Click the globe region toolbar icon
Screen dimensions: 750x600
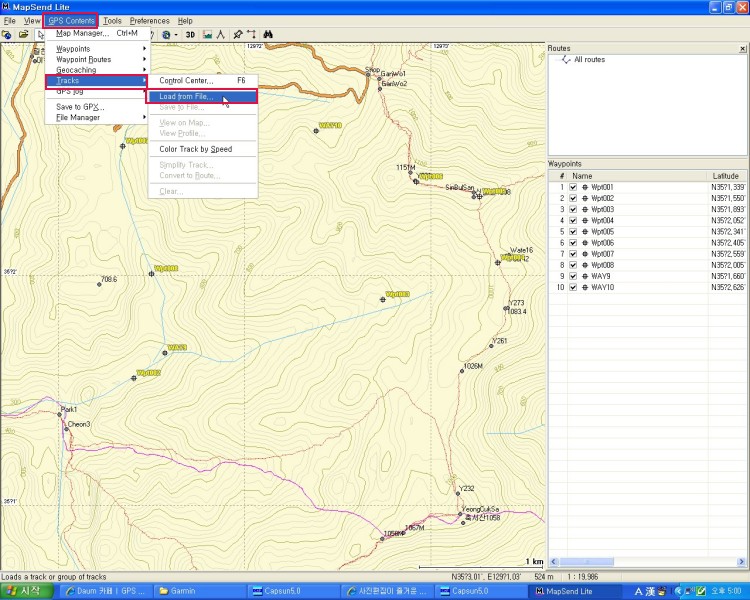coord(166,34)
